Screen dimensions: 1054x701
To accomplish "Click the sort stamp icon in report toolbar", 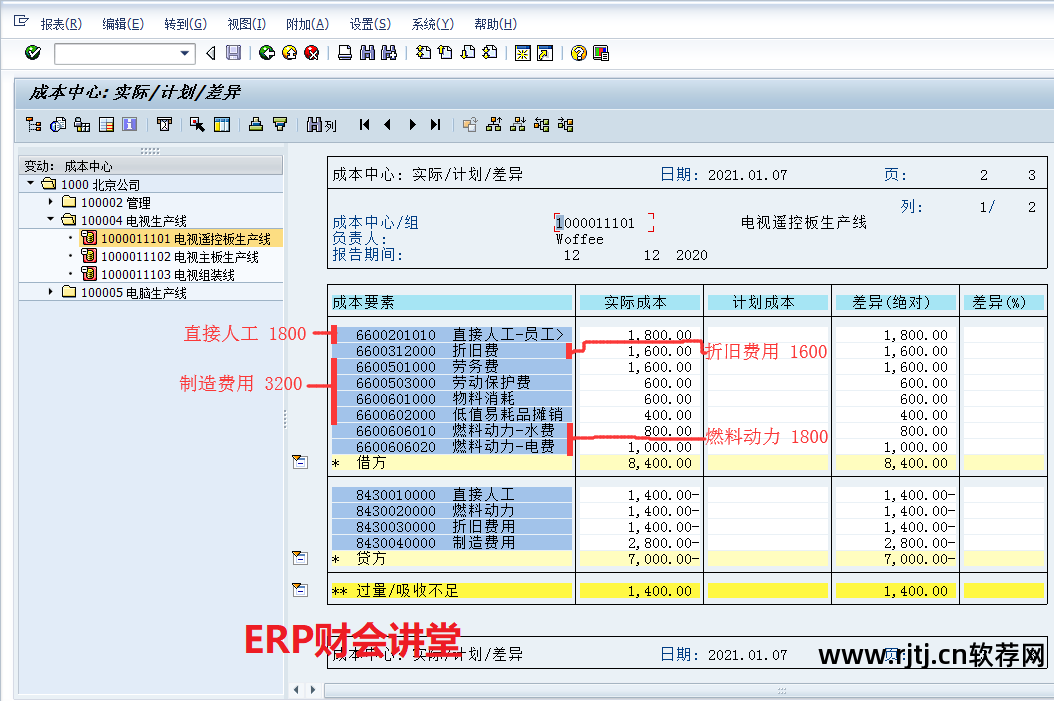I will coord(256,124).
